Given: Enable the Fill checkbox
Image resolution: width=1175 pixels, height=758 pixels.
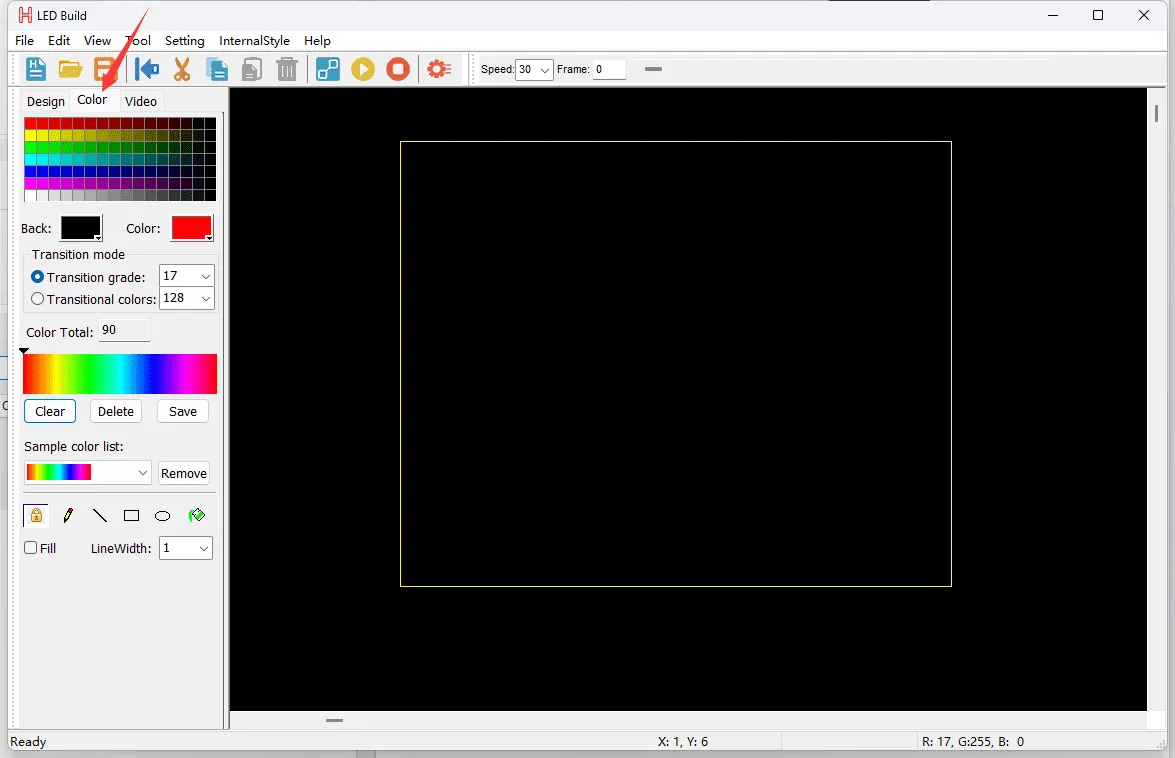Looking at the screenshot, I should [x=31, y=548].
